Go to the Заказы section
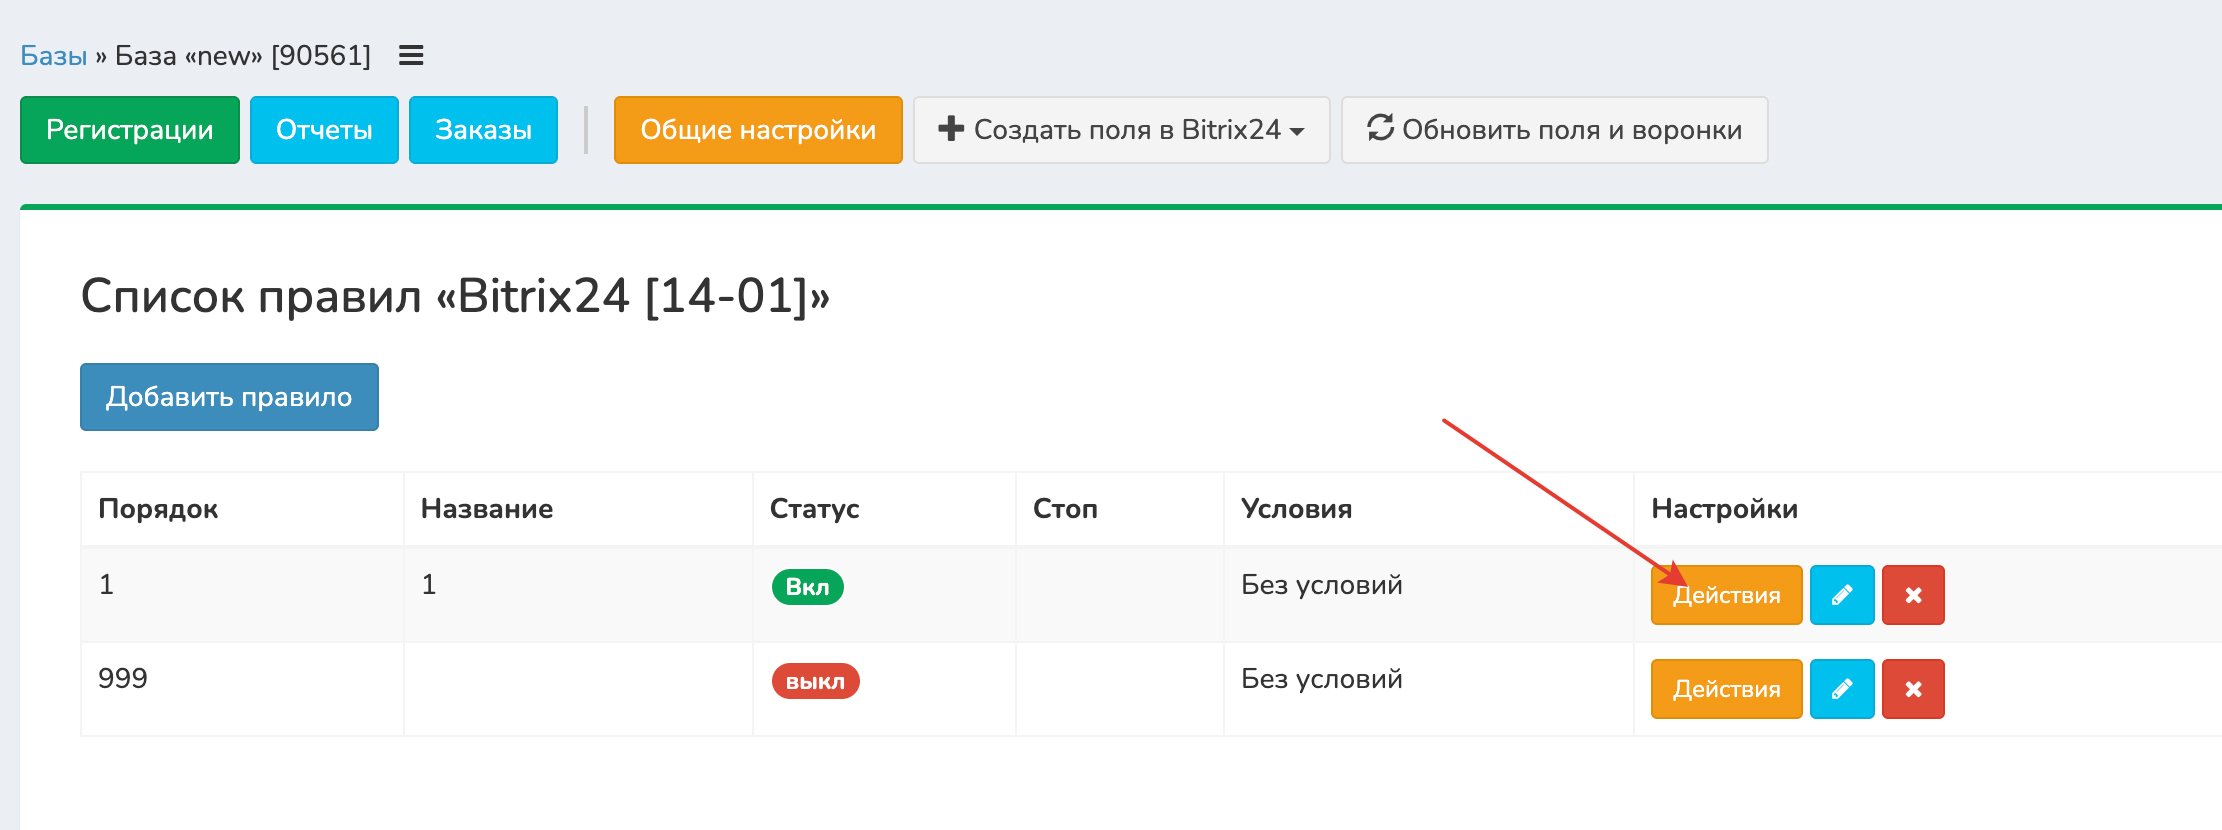2222x830 pixels. 483,130
